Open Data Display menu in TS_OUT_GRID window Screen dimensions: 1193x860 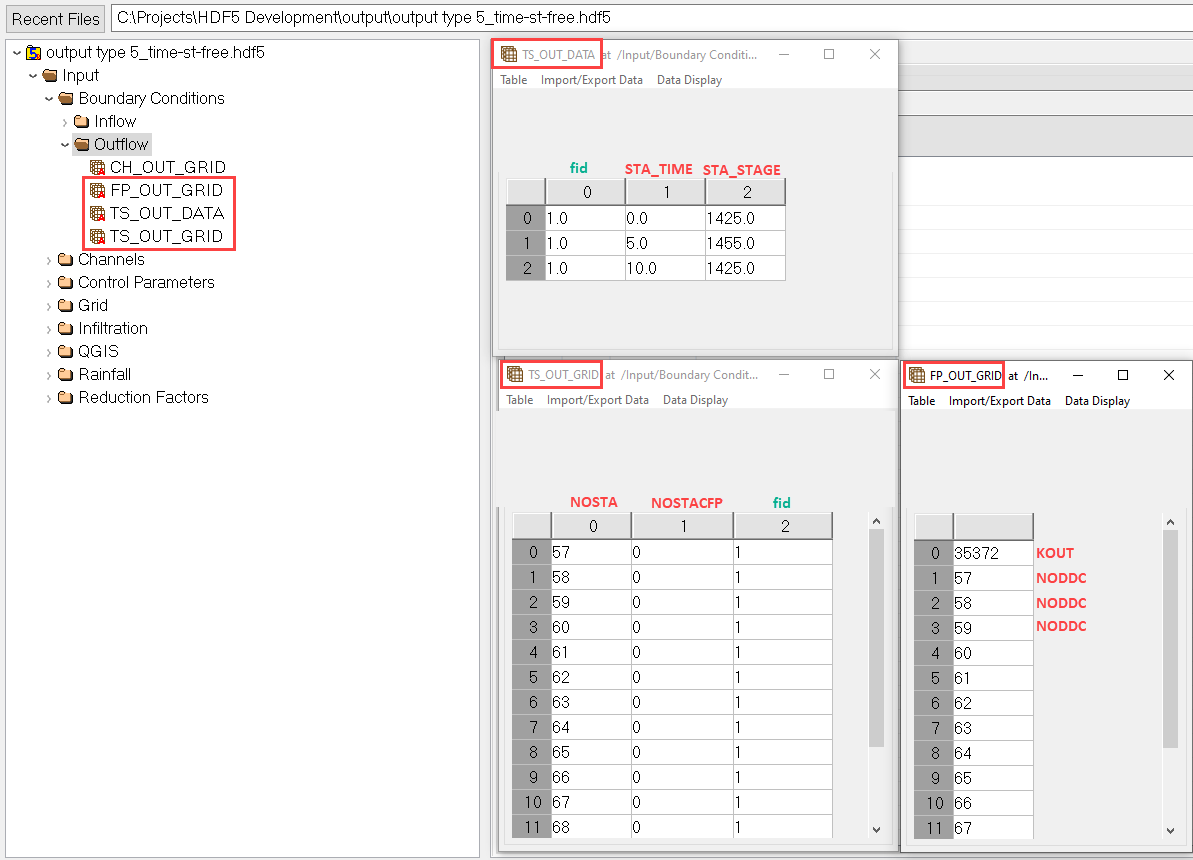[695, 400]
